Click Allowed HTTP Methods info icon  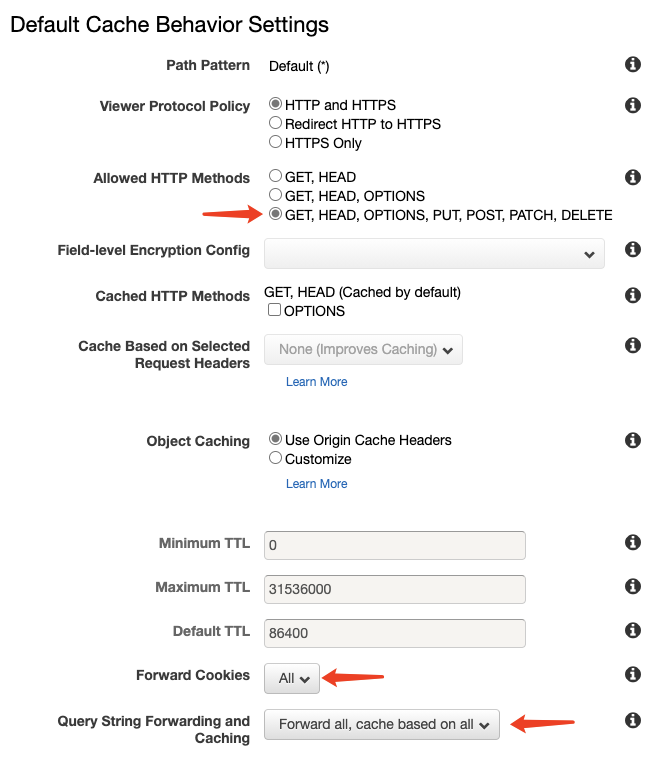pyautogui.click(x=632, y=177)
